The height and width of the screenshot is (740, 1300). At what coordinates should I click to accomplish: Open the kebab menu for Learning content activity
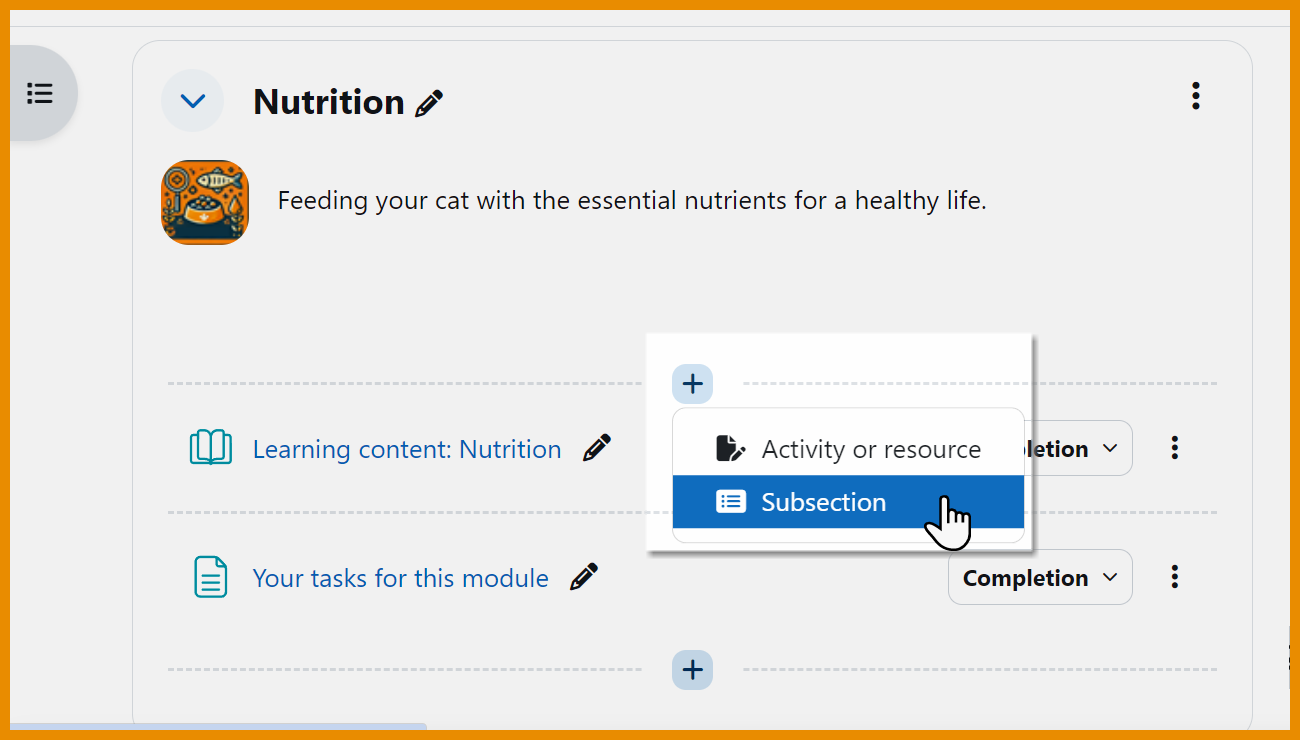pyautogui.click(x=1174, y=448)
